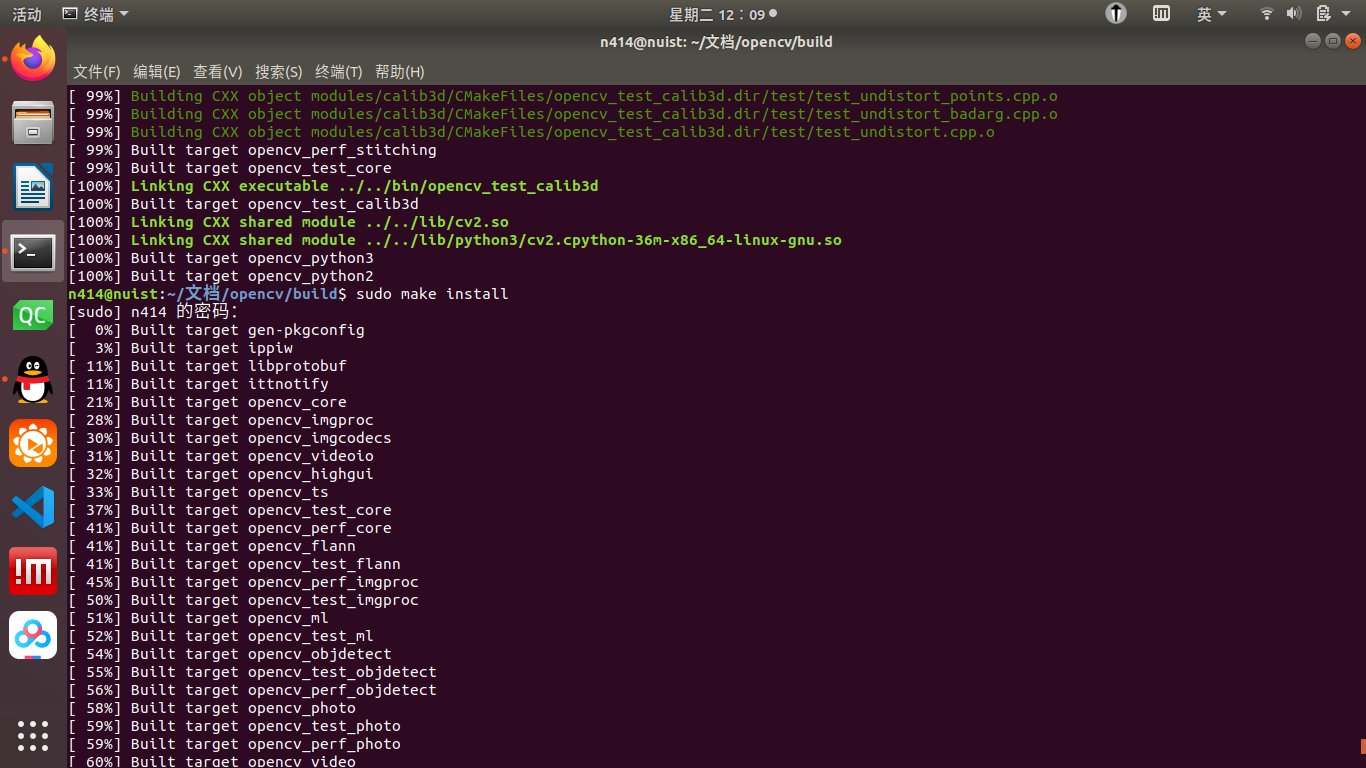Show Applications grid button in dock
The width and height of the screenshot is (1366, 768).
[x=33, y=735]
